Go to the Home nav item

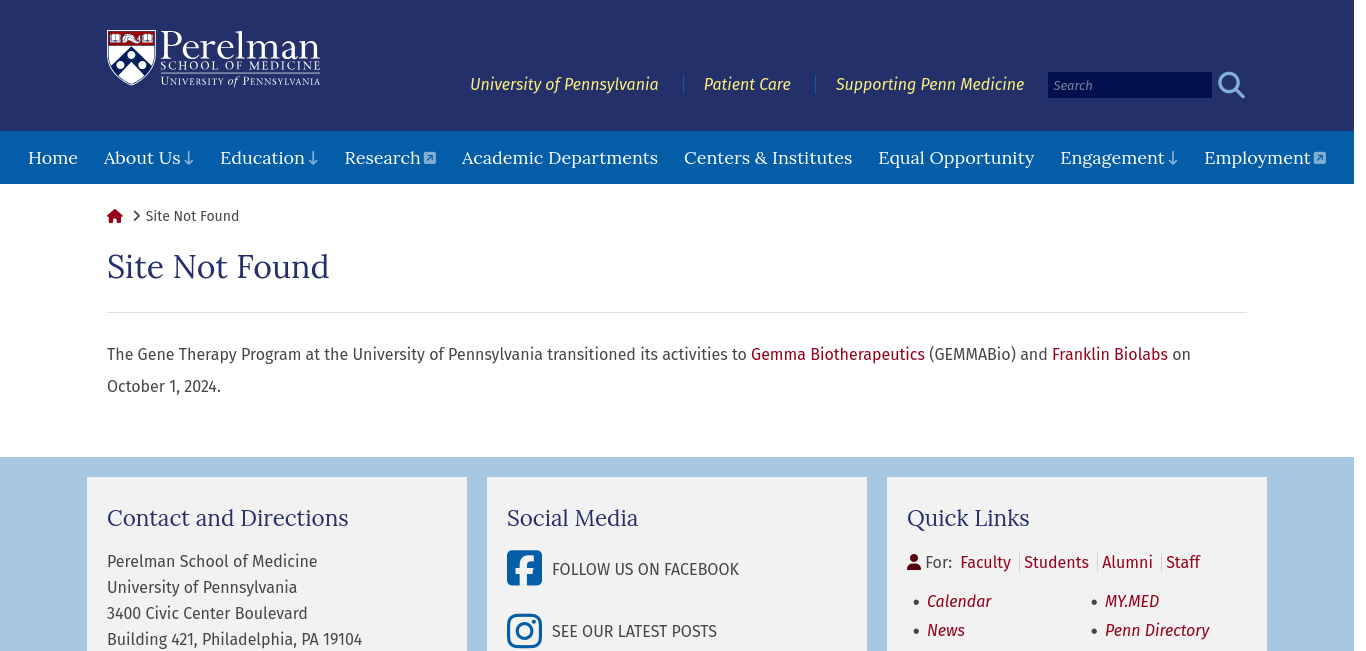pyautogui.click(x=53, y=158)
